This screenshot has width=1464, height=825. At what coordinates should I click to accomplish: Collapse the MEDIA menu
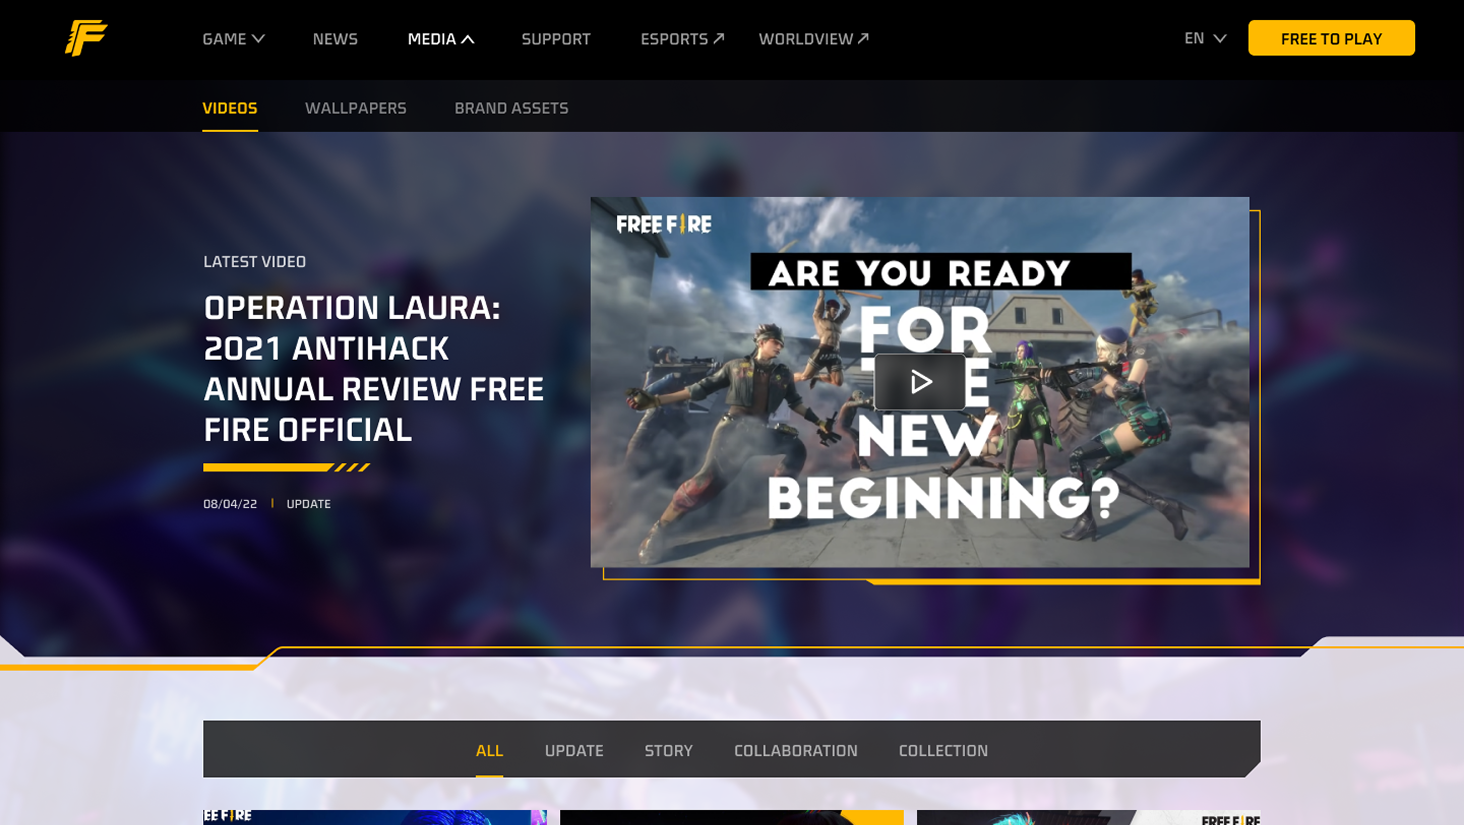441,39
